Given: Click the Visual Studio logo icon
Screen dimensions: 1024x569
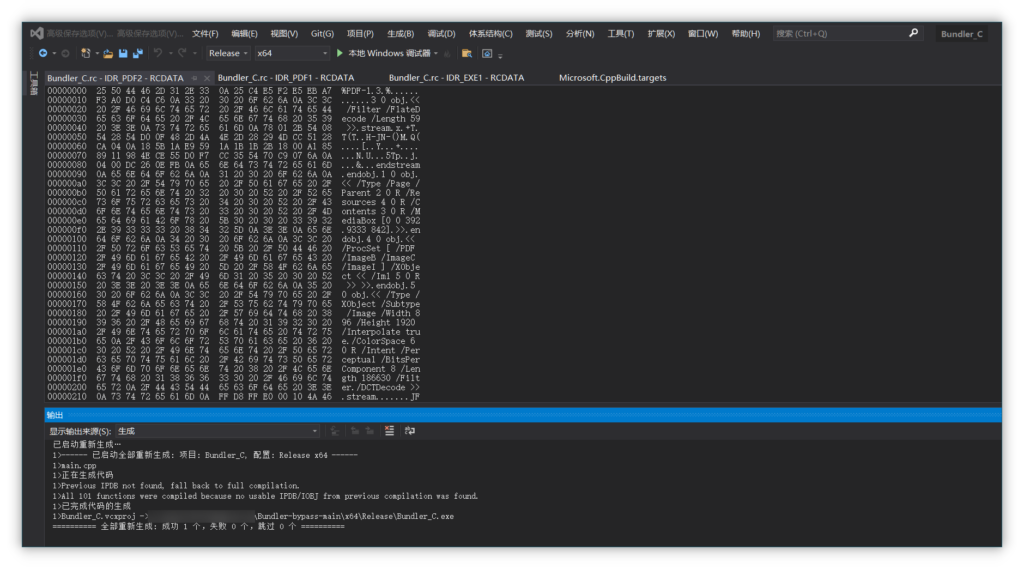Looking at the screenshot, I should click(37, 33).
